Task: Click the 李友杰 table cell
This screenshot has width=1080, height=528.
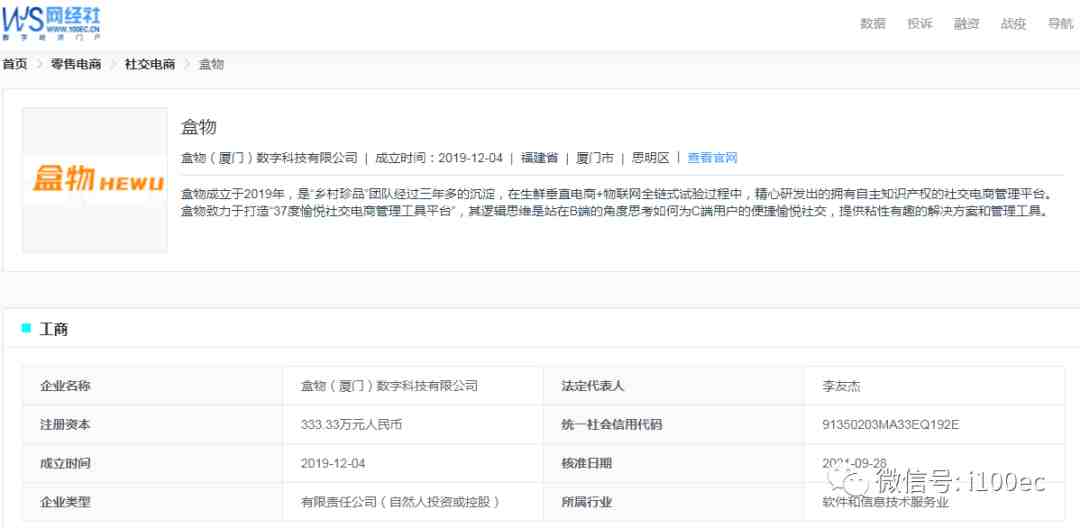Action: [935, 386]
